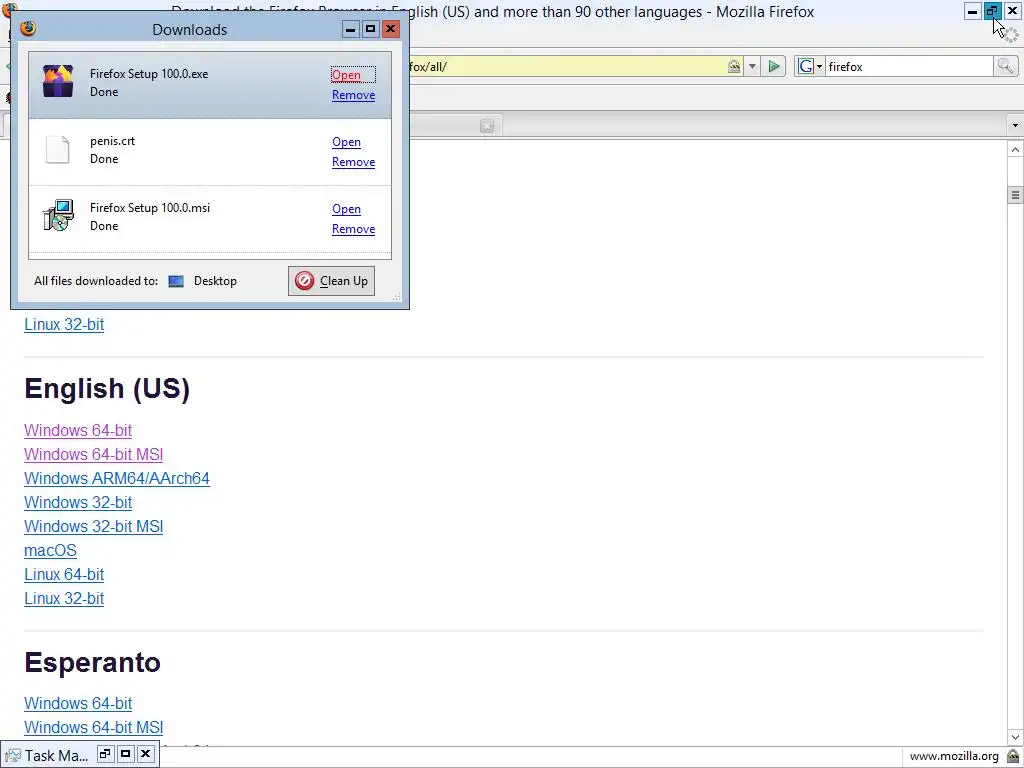Click the Clean Up button
This screenshot has width=1024, height=768.
coord(331,281)
